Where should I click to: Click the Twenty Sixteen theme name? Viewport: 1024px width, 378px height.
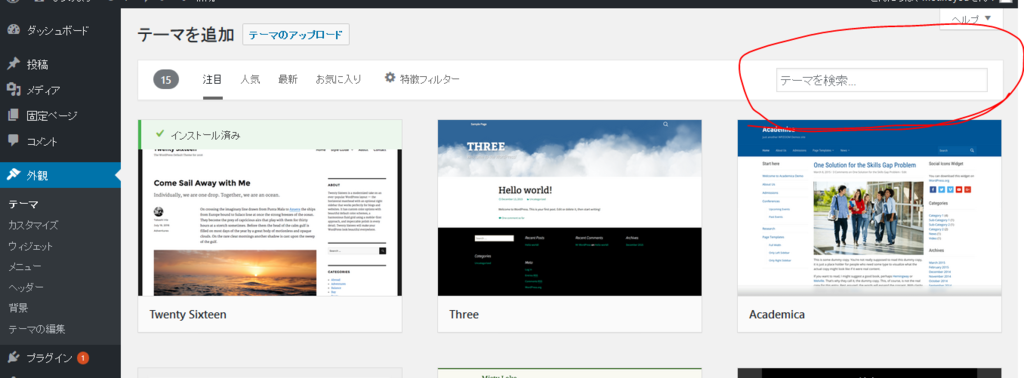pyautogui.click(x=188, y=314)
